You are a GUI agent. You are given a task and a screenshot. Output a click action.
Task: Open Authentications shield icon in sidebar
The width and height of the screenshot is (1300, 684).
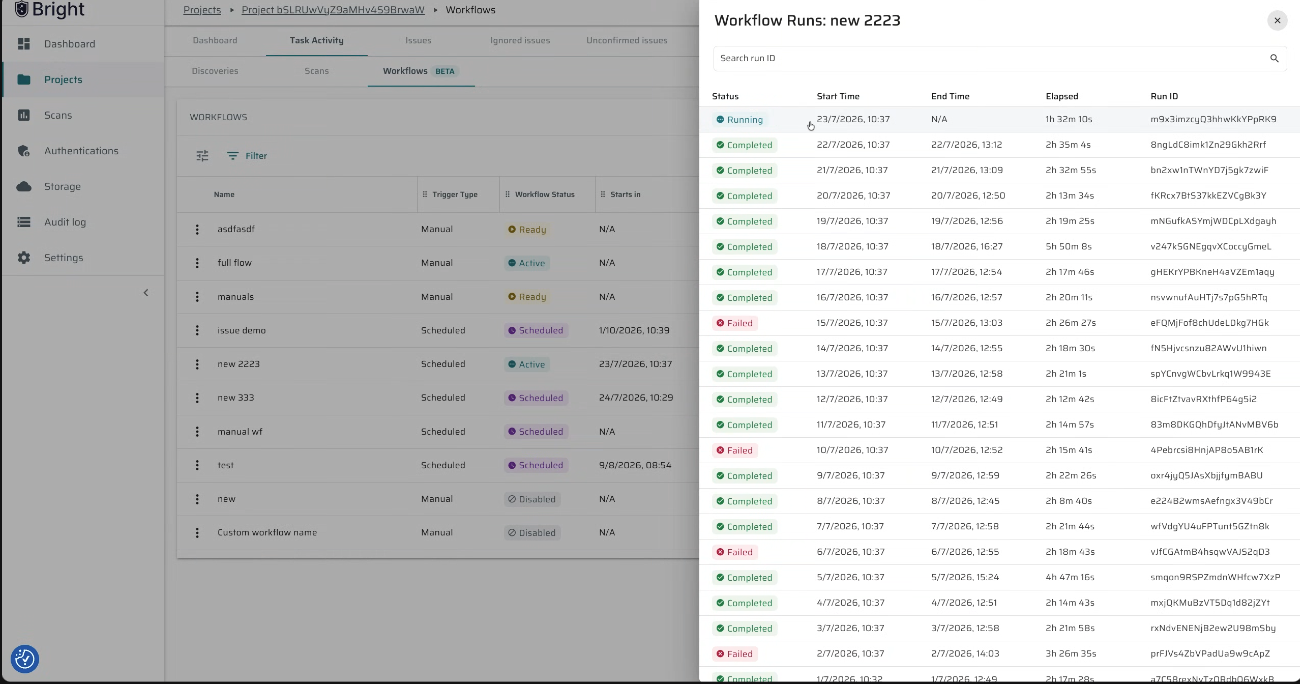(x=24, y=151)
